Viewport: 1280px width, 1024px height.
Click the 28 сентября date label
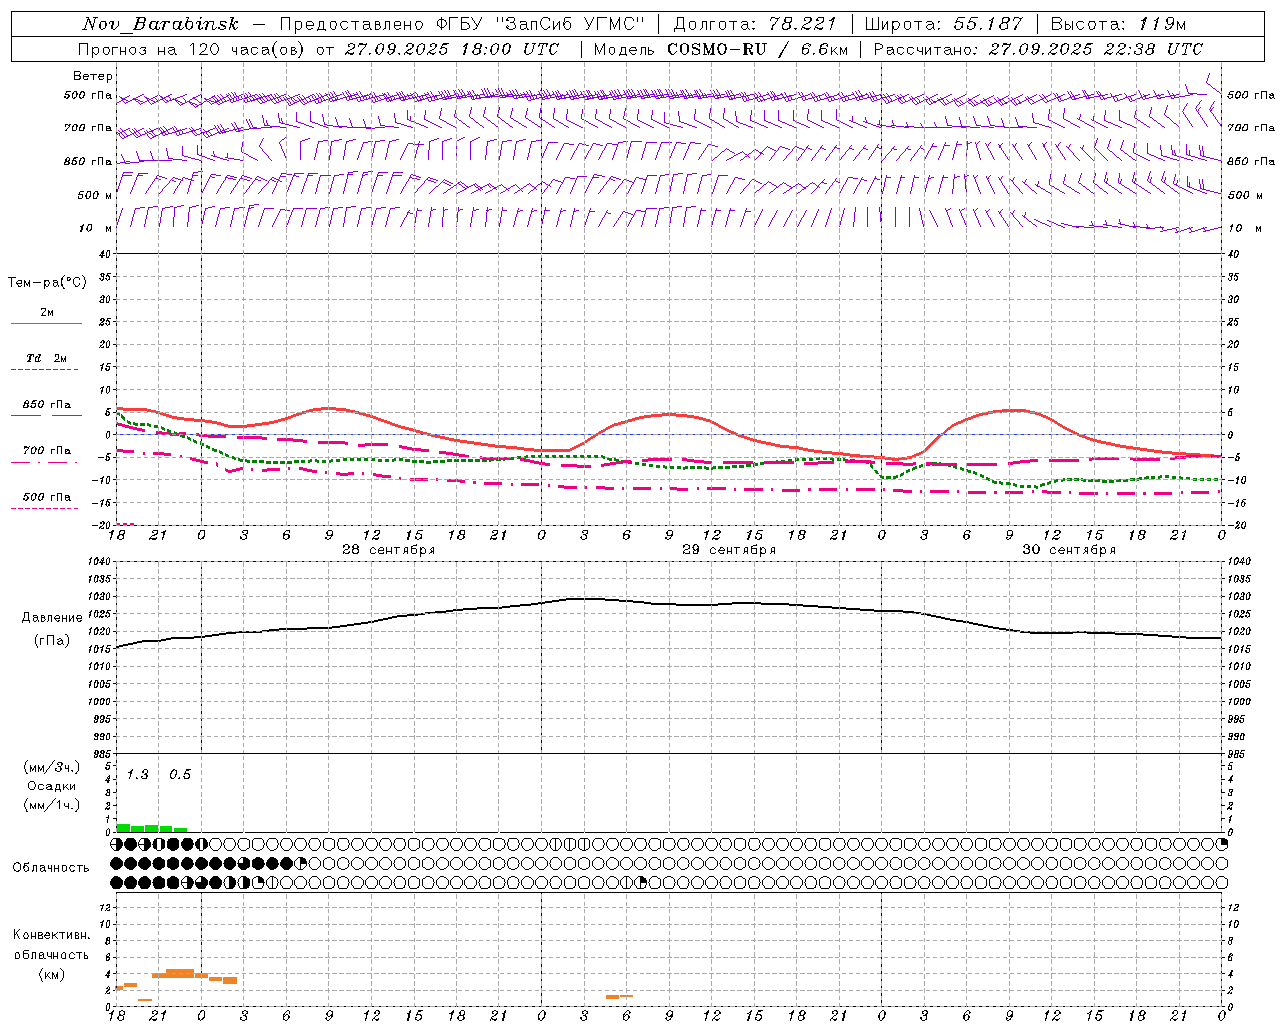coord(388,550)
